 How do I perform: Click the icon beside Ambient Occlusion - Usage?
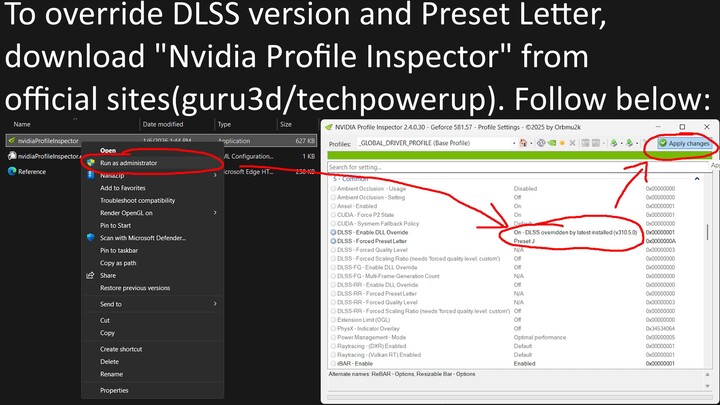[x=333, y=189]
